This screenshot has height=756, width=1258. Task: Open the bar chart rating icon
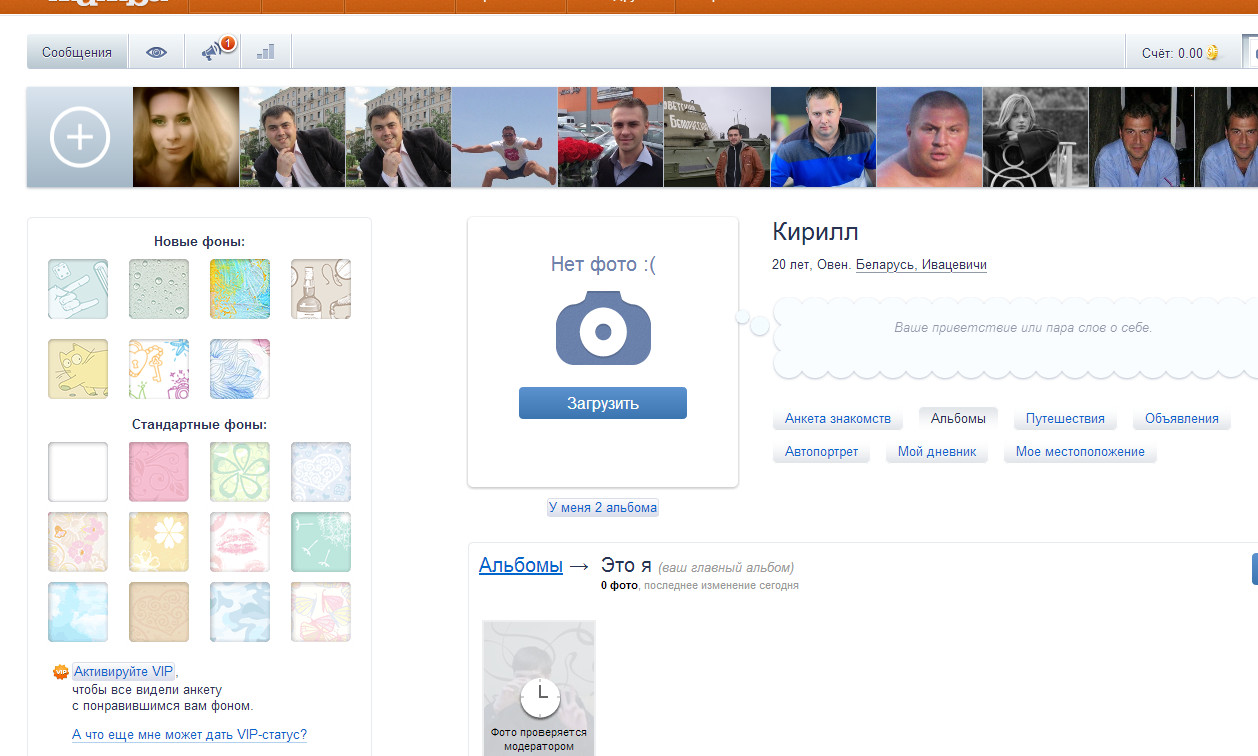(265, 51)
